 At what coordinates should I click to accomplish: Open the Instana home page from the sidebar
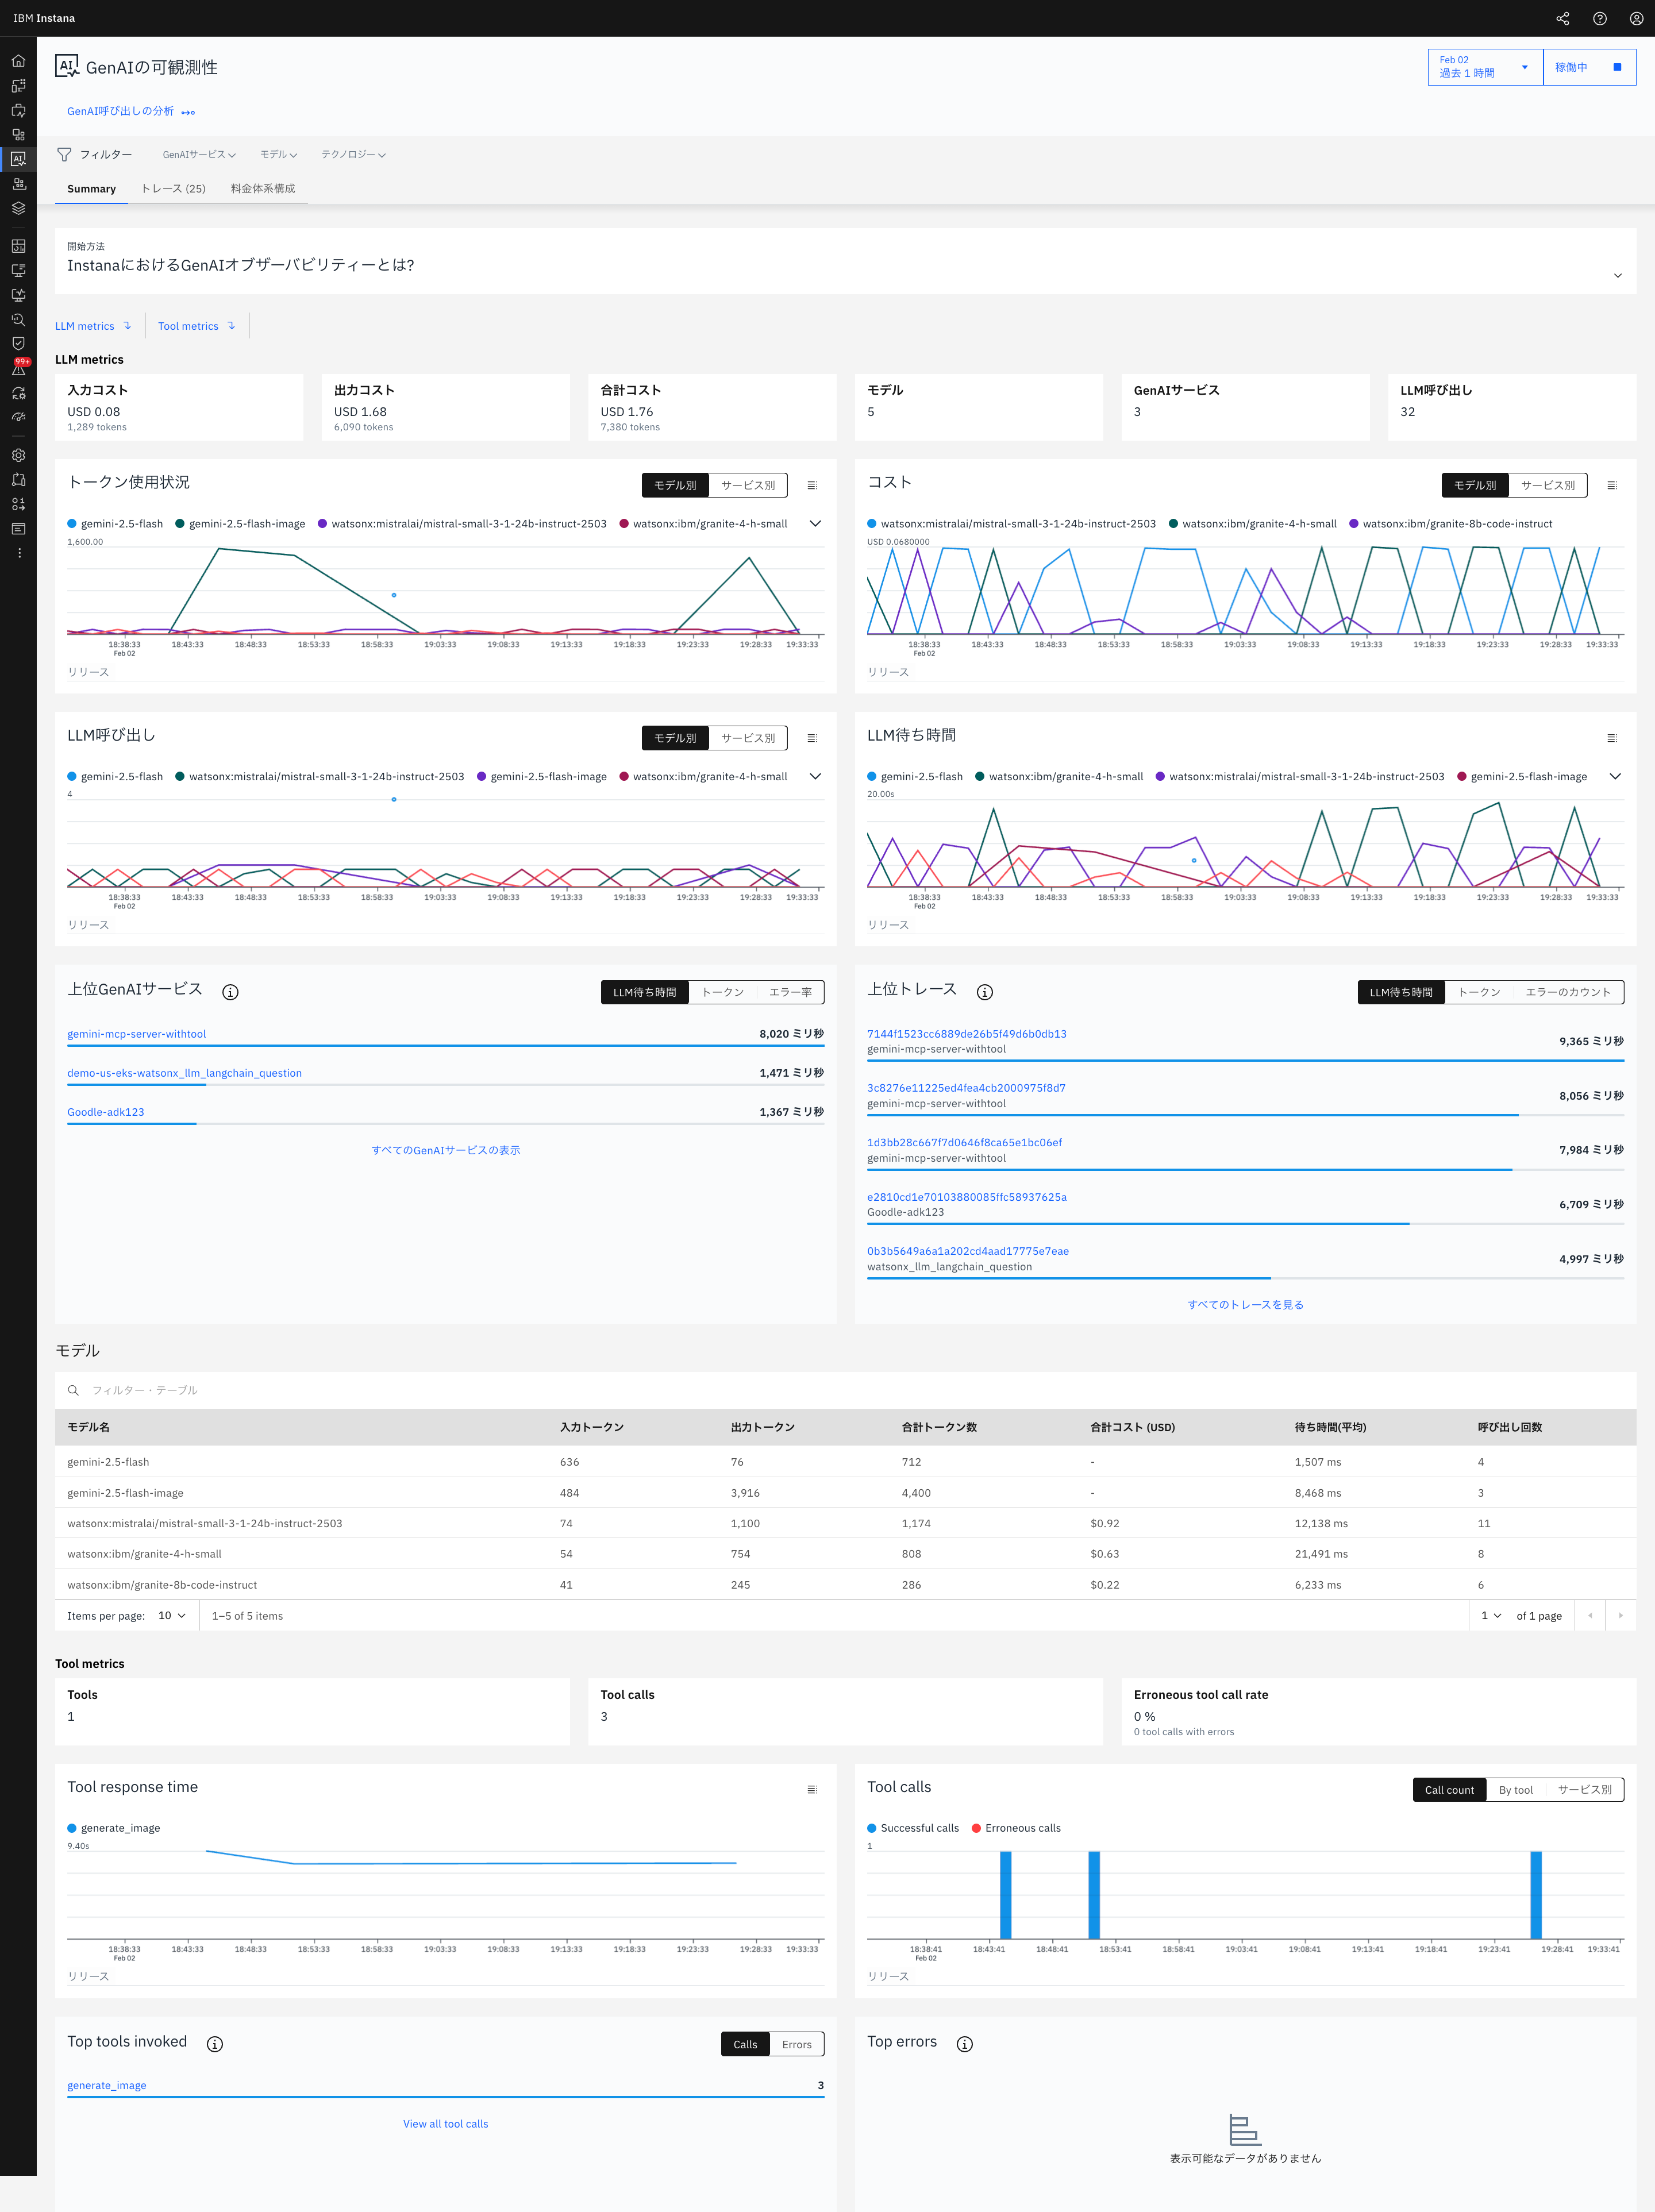pyautogui.click(x=18, y=61)
